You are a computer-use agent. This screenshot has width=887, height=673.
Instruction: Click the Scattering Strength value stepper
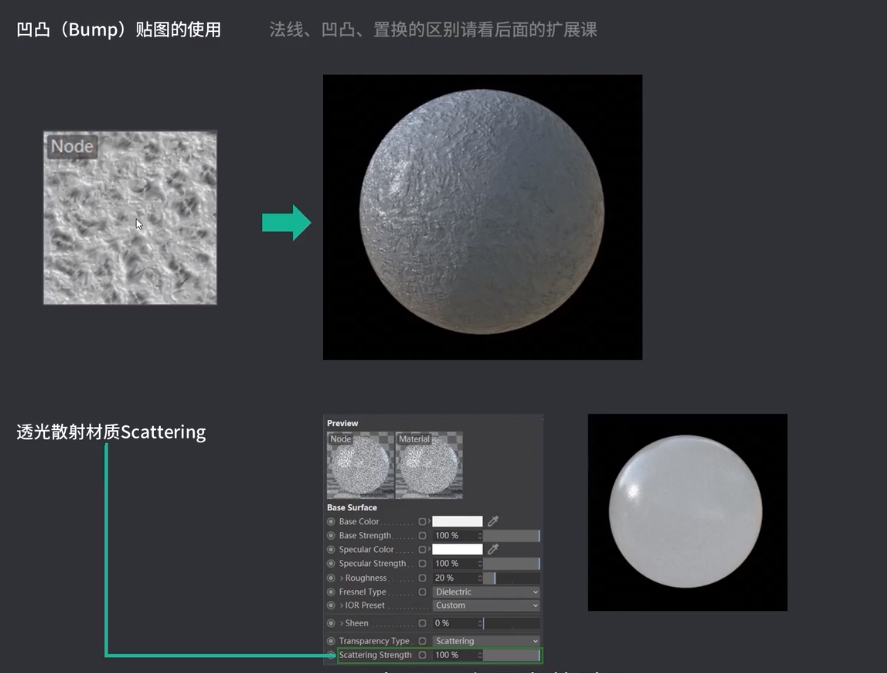tap(480, 655)
